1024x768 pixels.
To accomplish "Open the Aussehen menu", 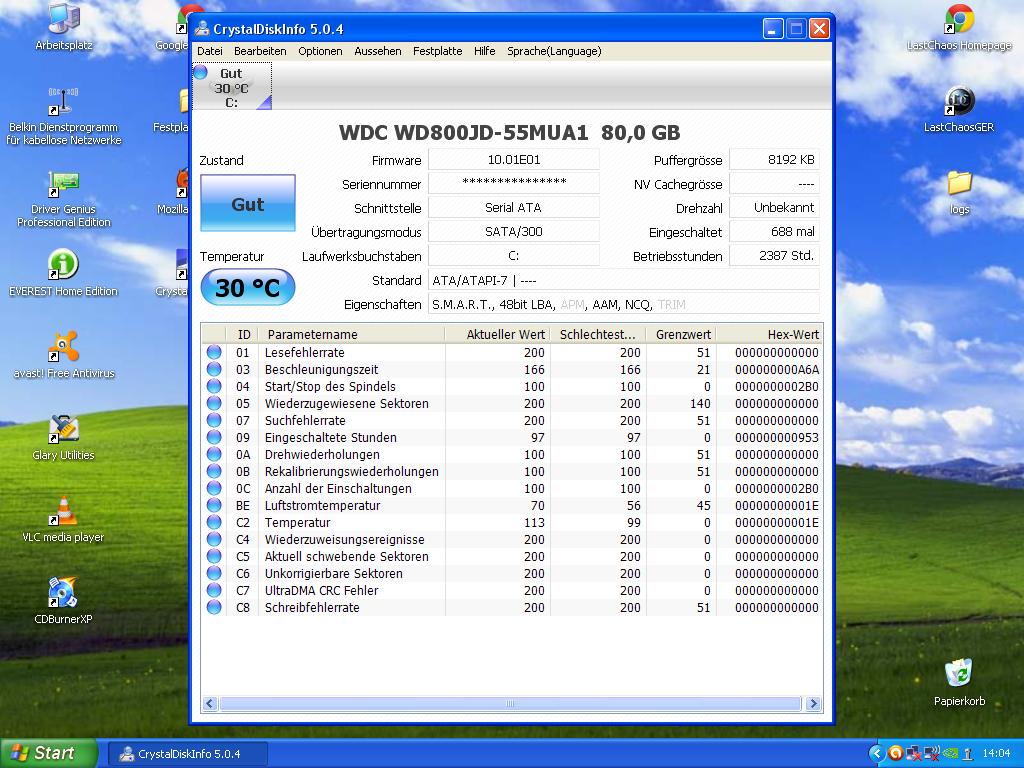I will [377, 51].
